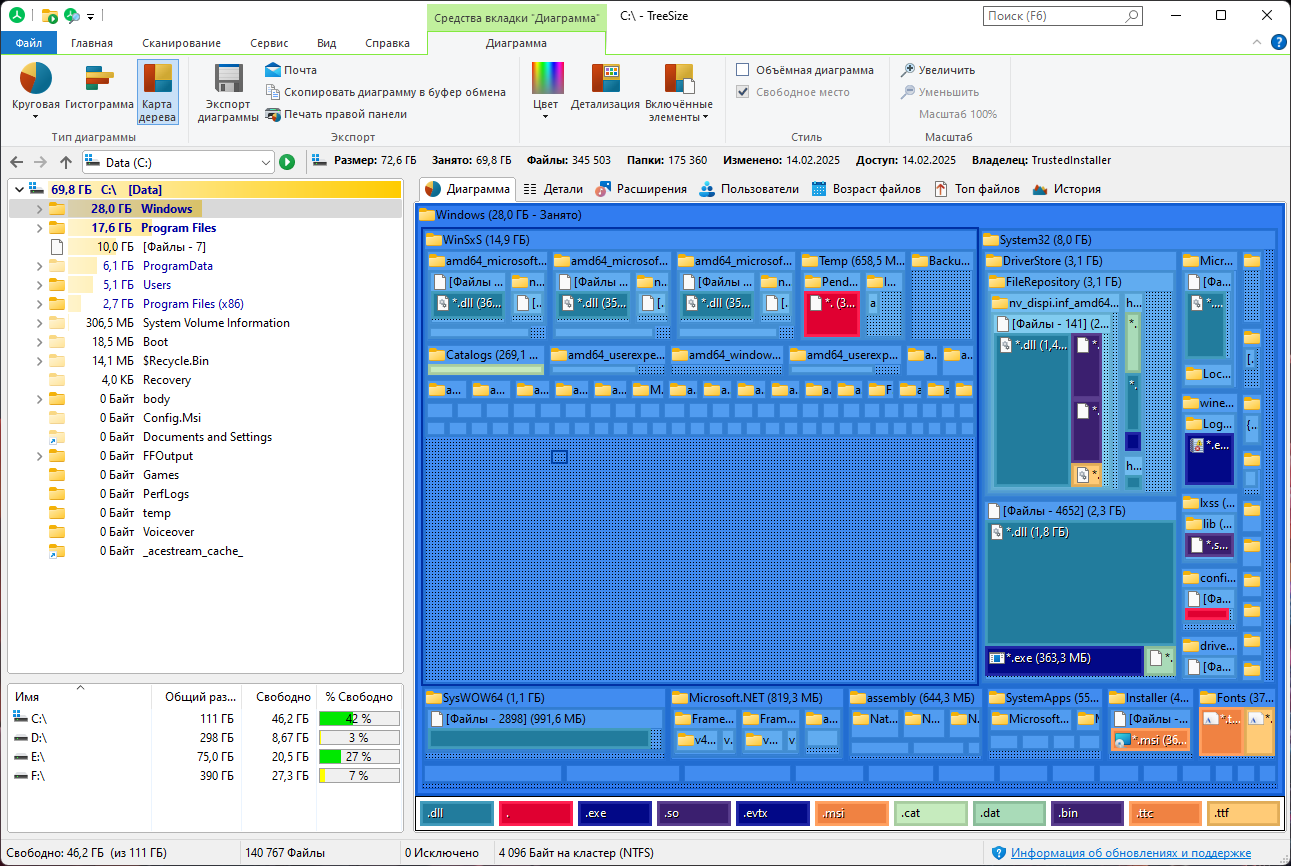Click the search magnifier icon
This screenshot has width=1291, height=866.
(x=1132, y=16)
